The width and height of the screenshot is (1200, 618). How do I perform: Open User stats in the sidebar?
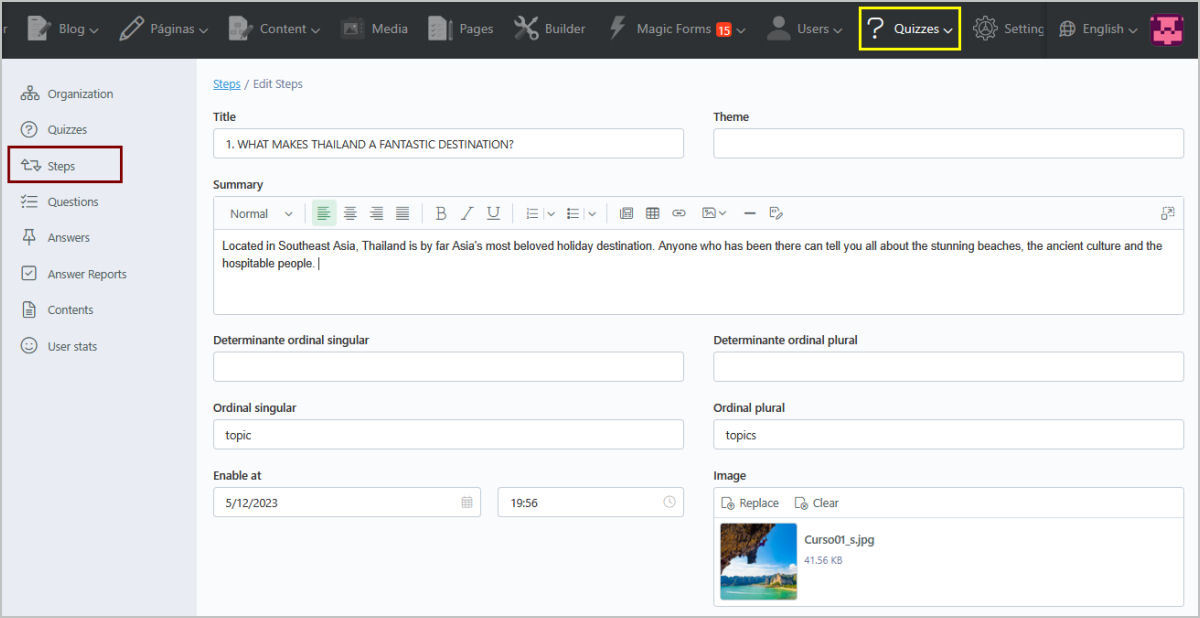click(59, 346)
